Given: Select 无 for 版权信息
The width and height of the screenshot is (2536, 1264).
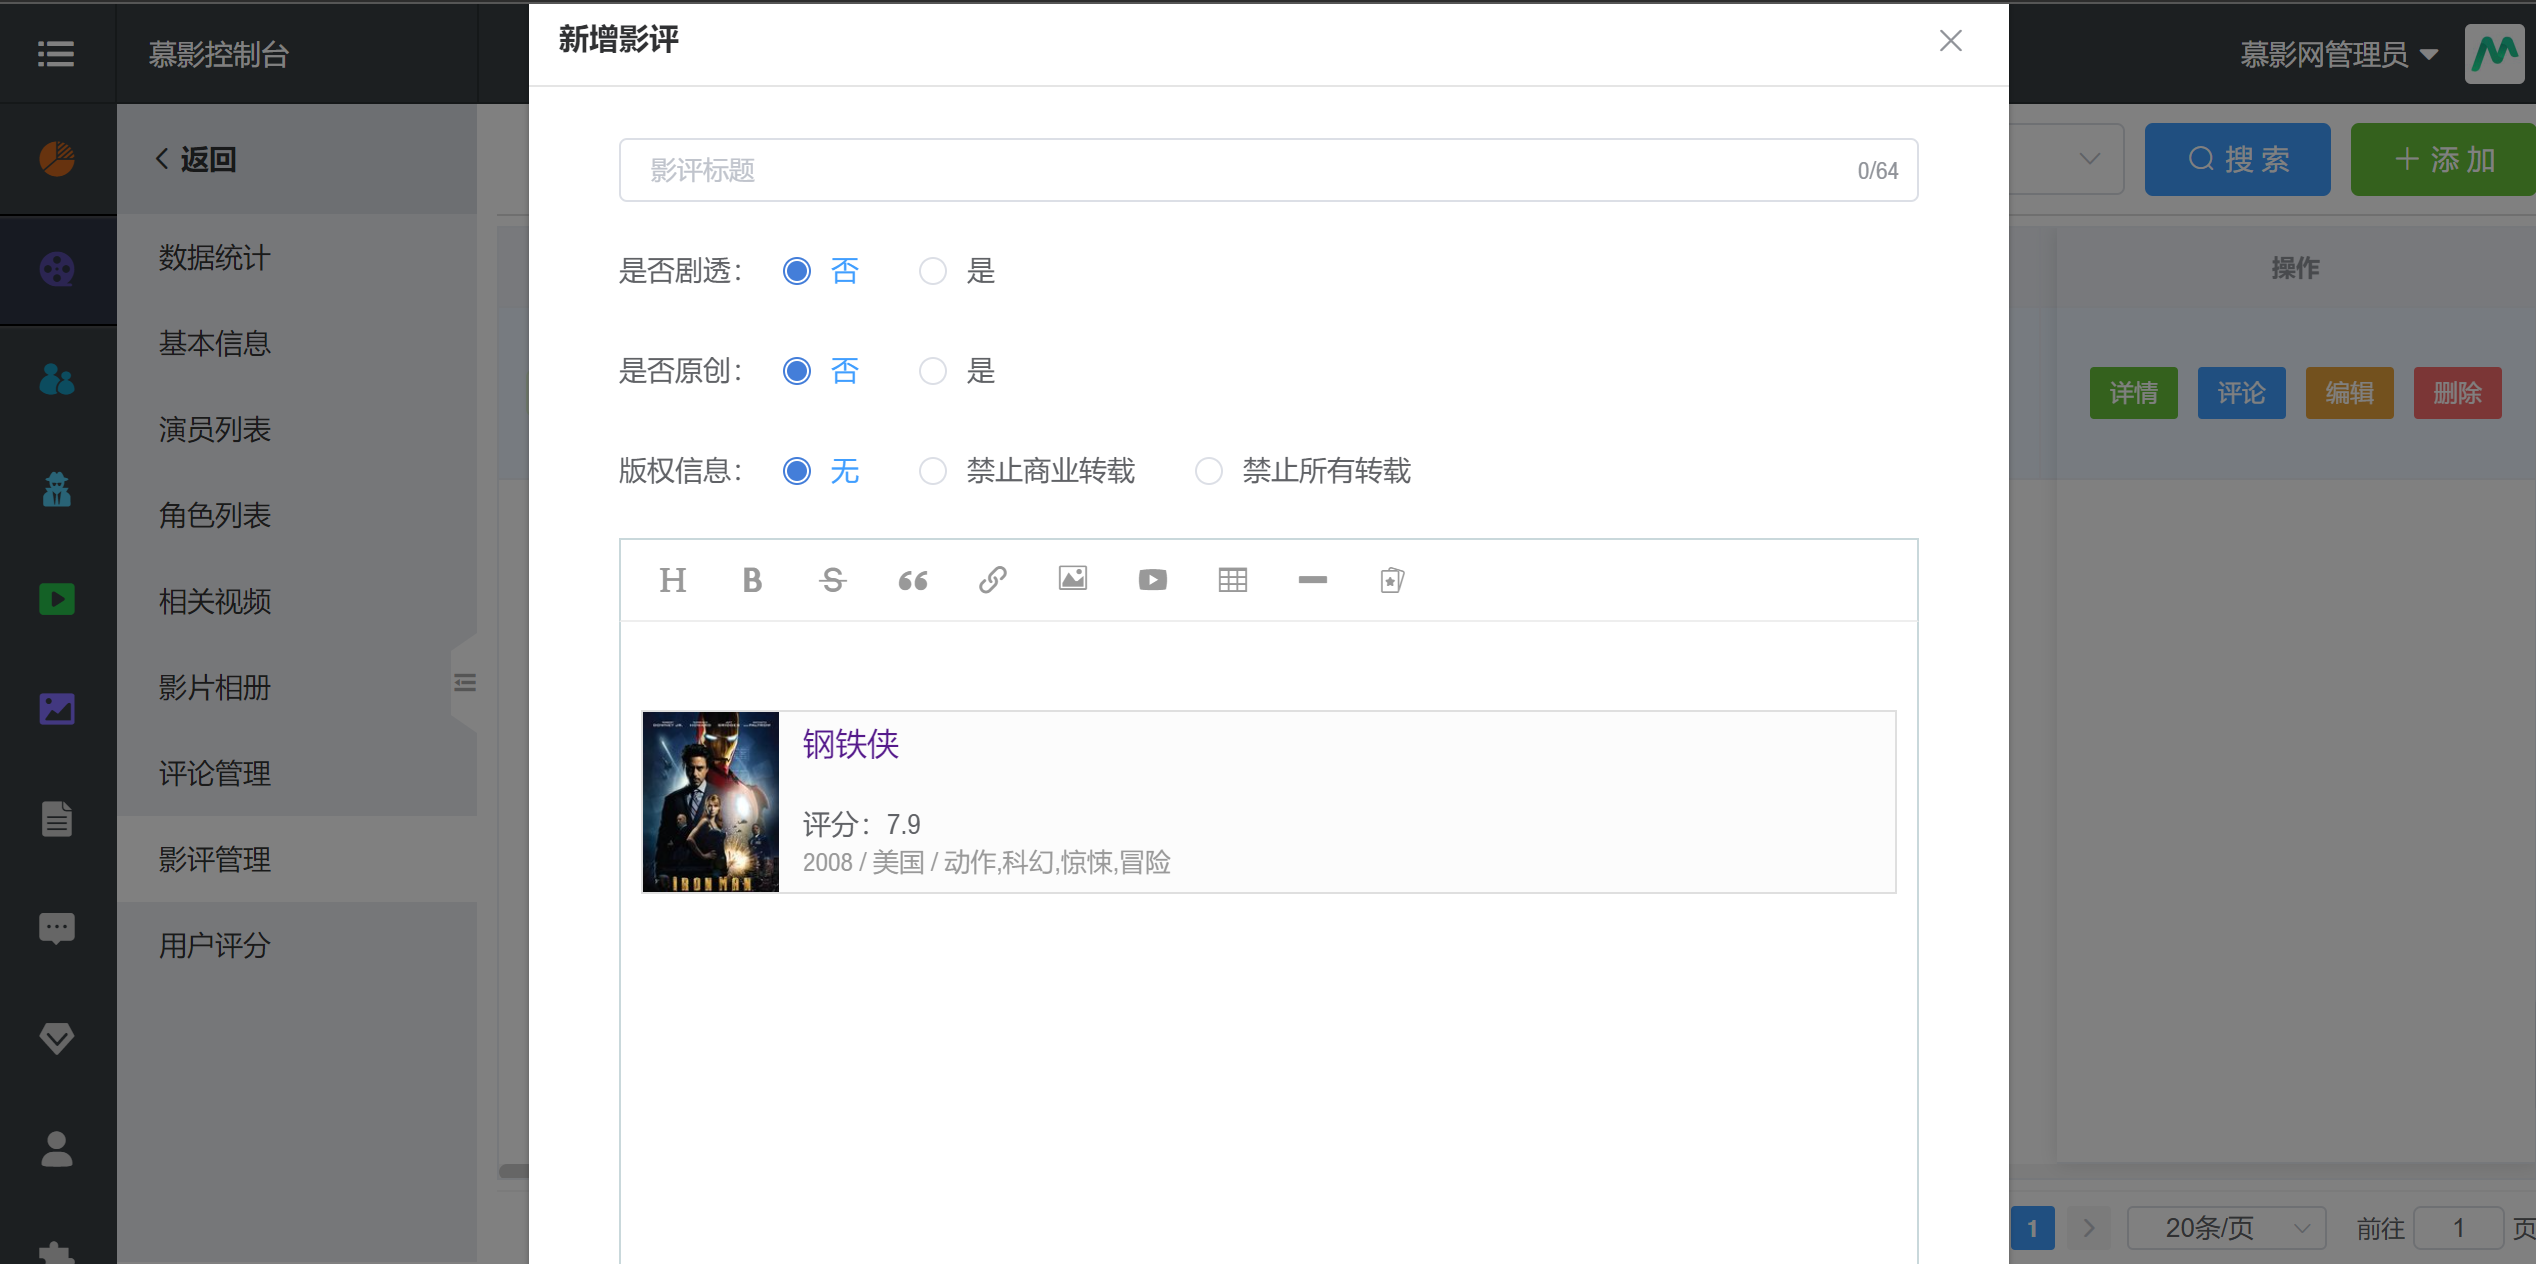Looking at the screenshot, I should [821, 471].
